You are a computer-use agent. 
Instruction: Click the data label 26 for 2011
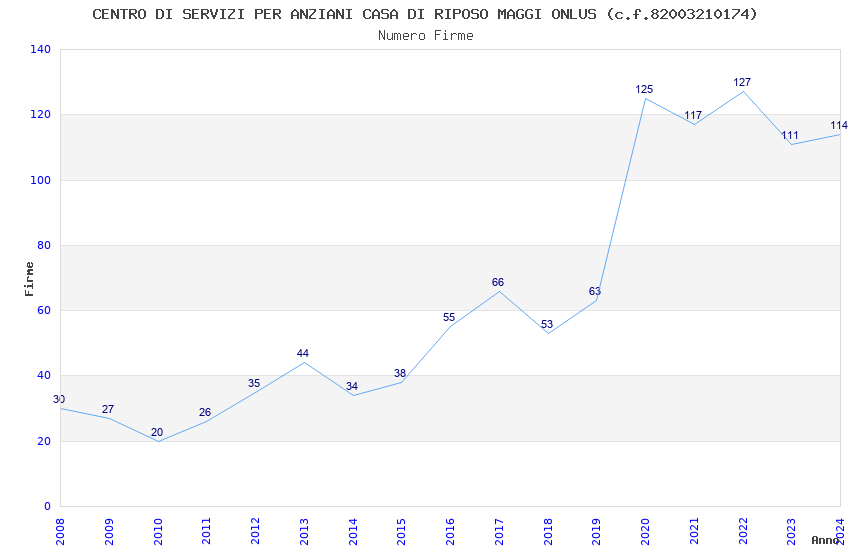tap(205, 412)
